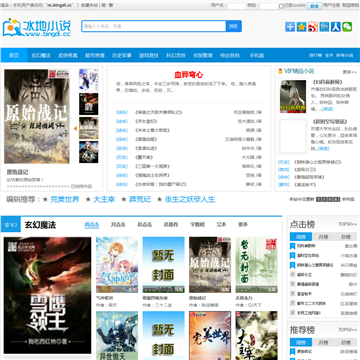The height and width of the screenshot is (360, 360).
Task: Switch to 月点击 tab in 玄幻魔法
Action: [x=118, y=225]
